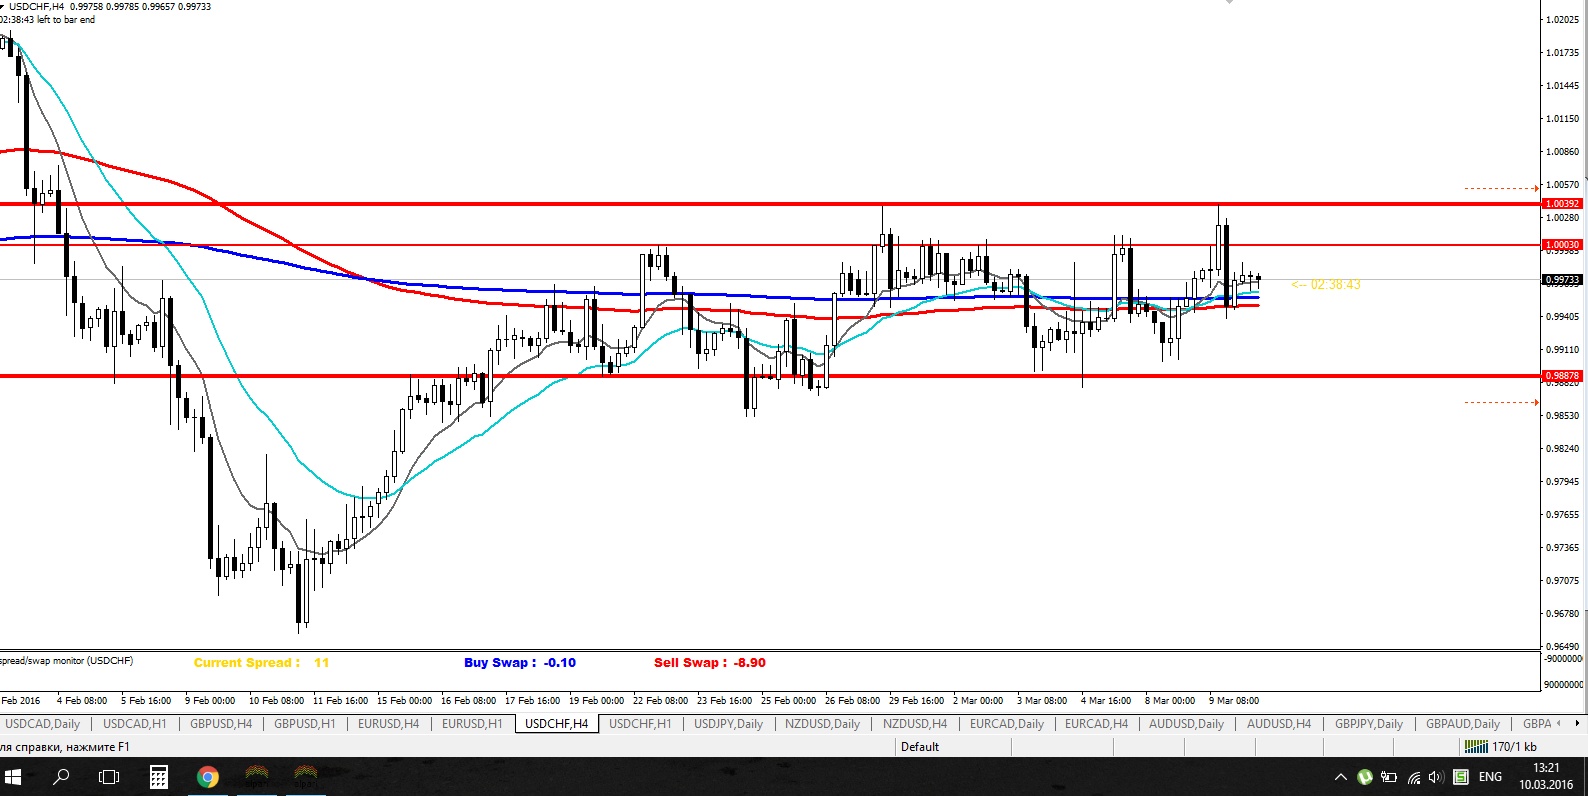Viewport: 1588px width, 796px height.
Task: Click the 0.96490 price axis label
Action: (x=1562, y=647)
